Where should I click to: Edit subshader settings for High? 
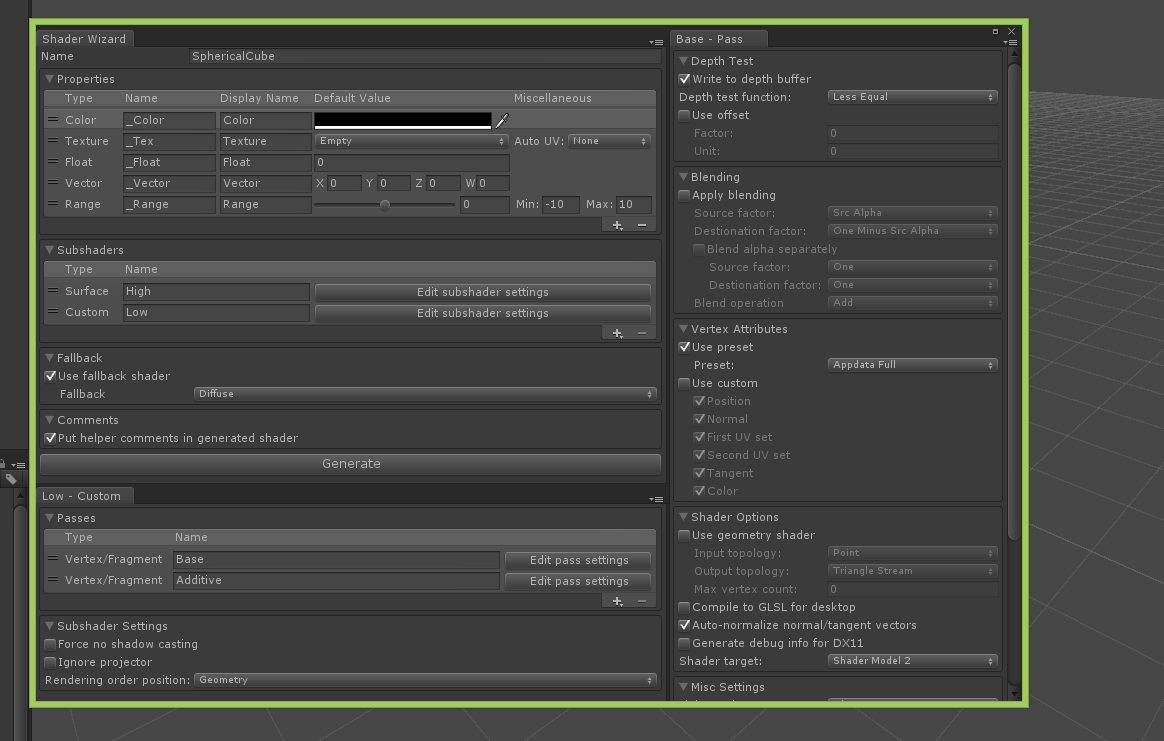coord(483,293)
